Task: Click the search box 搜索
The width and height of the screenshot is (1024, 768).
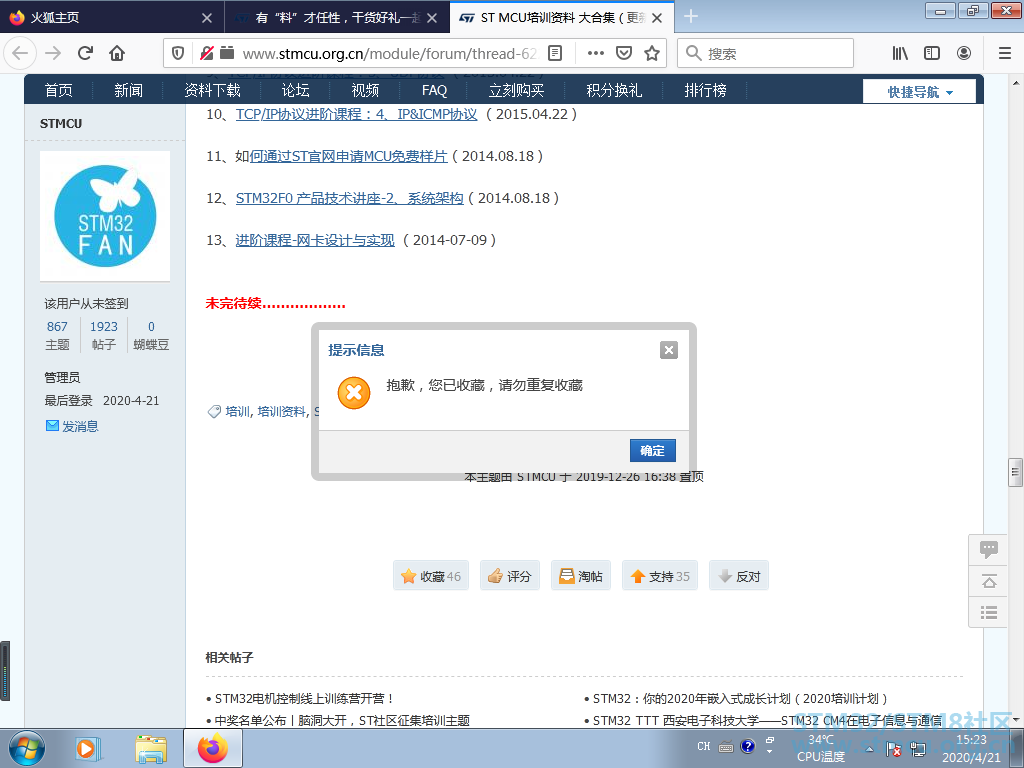Action: (765, 54)
